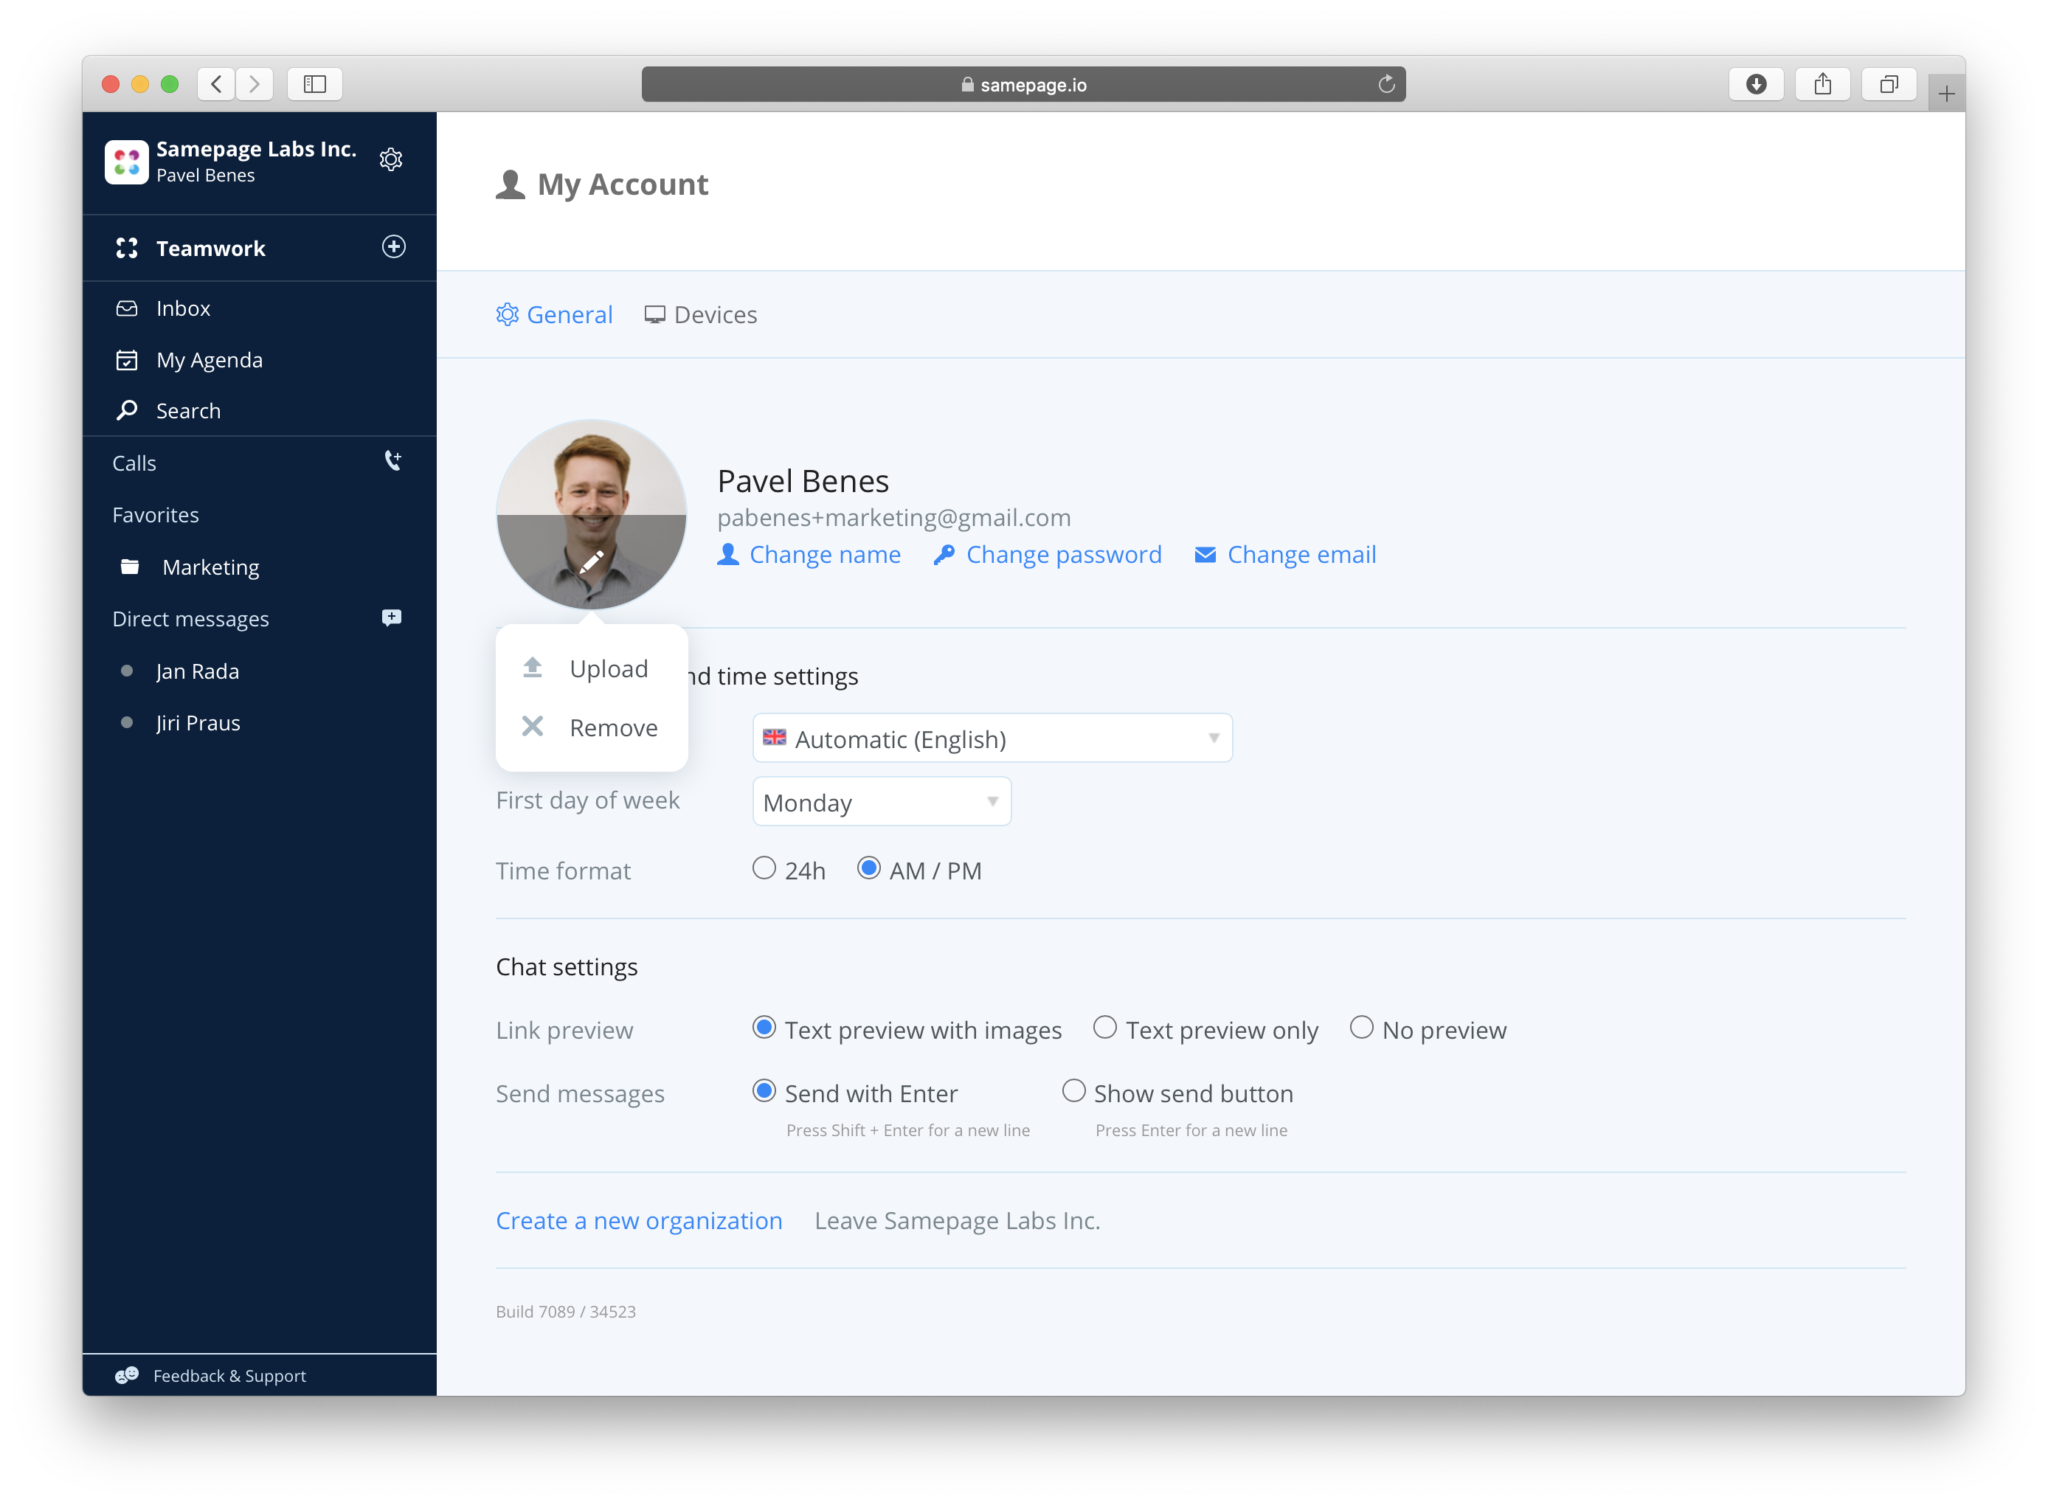
Task: Open the Inbox section
Action: [x=183, y=307]
